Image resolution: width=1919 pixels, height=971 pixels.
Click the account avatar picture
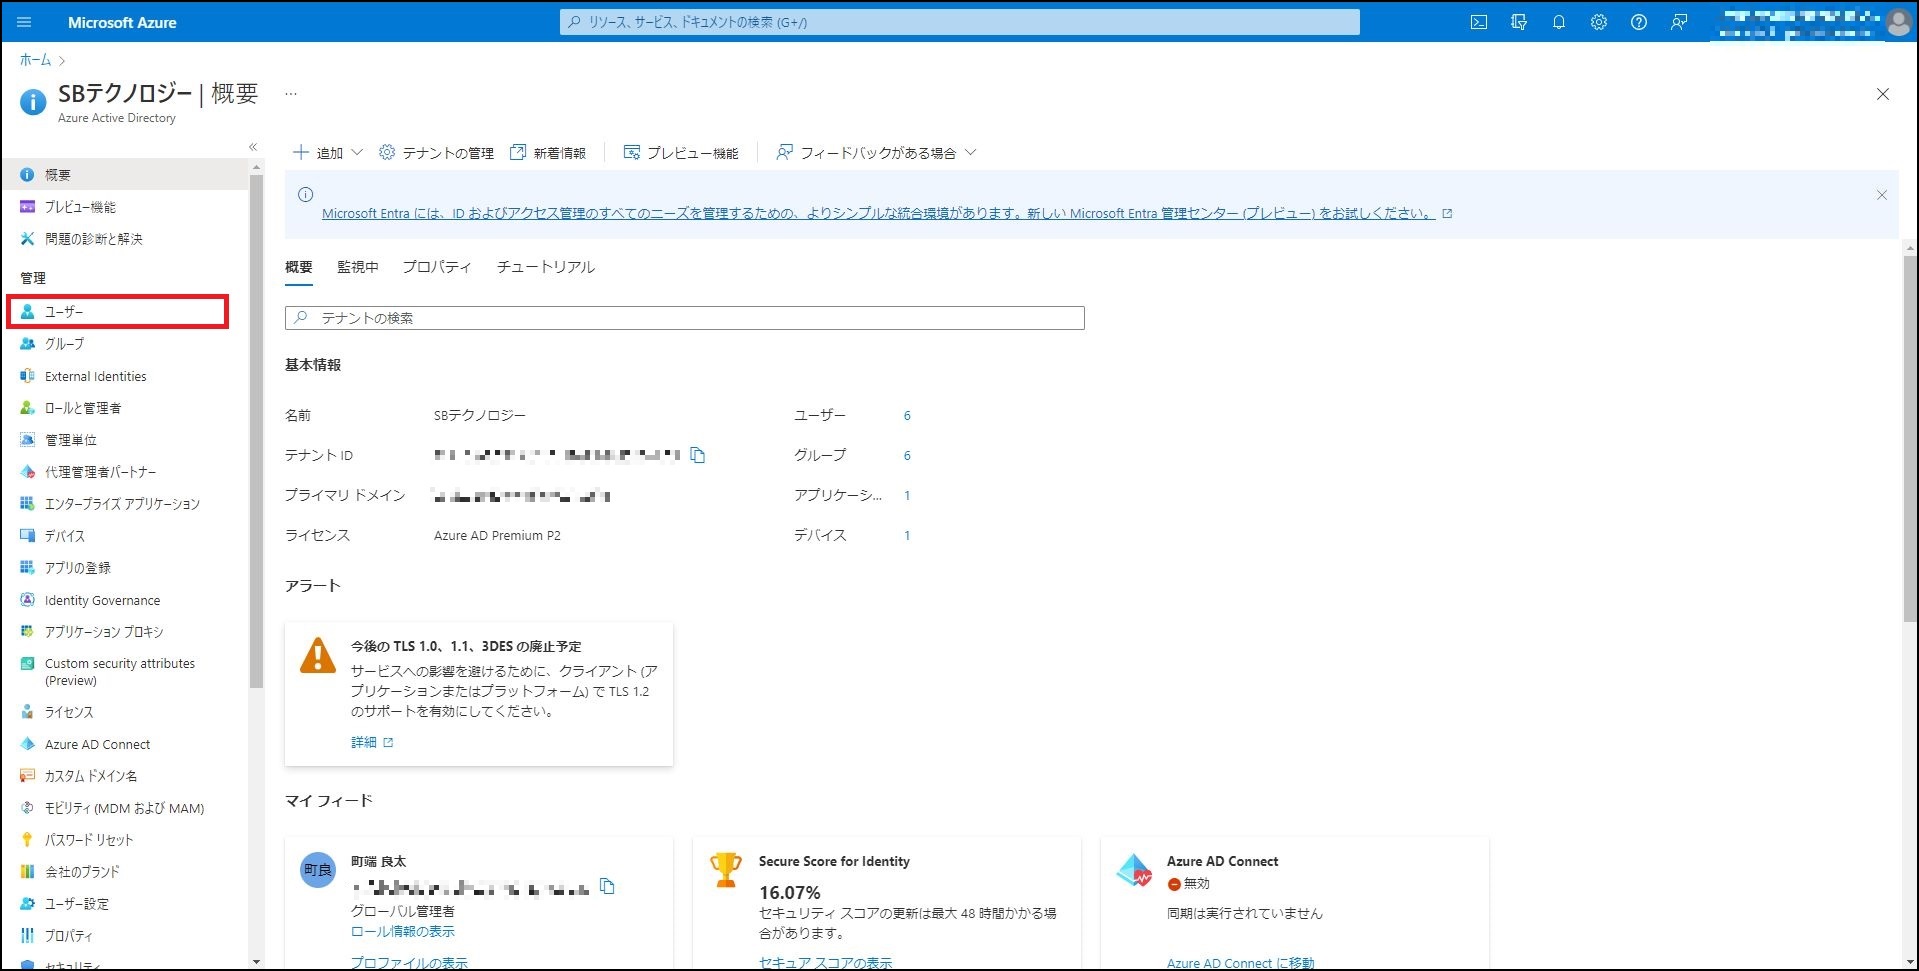(1898, 22)
